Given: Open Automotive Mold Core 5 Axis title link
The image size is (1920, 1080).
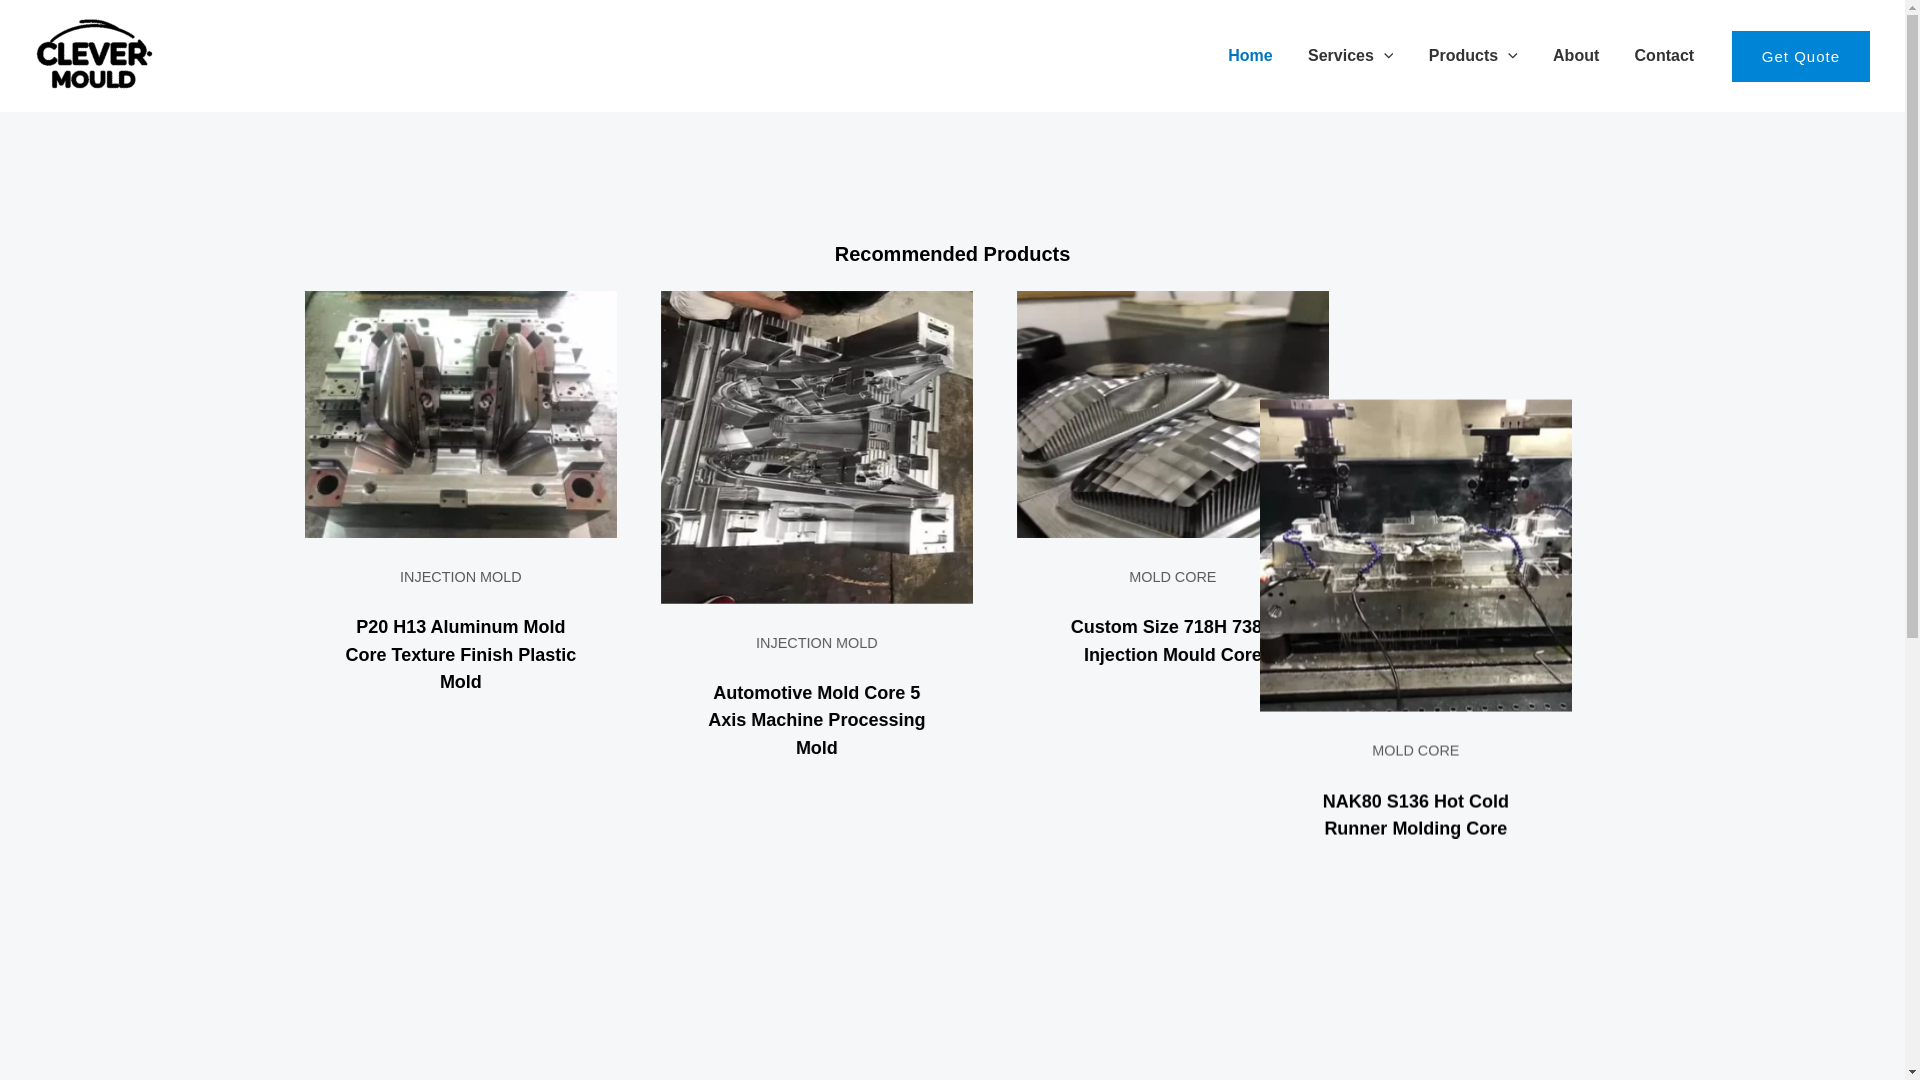Looking at the screenshot, I should 817,720.
